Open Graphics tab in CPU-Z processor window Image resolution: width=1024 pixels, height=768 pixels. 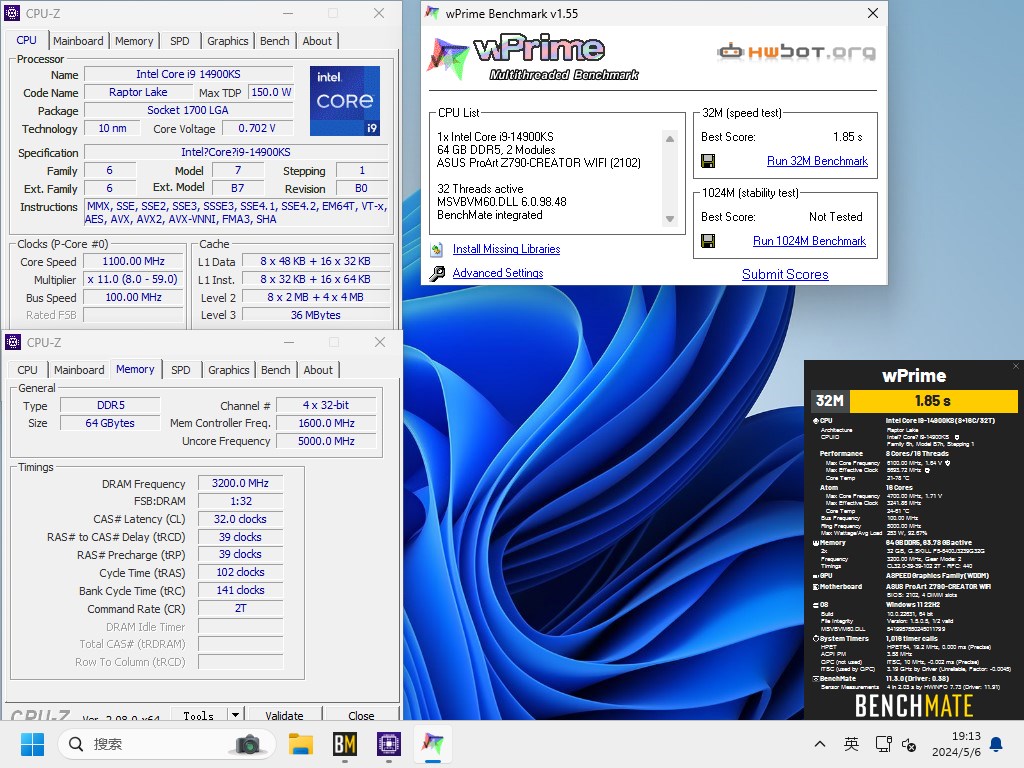tap(228, 40)
